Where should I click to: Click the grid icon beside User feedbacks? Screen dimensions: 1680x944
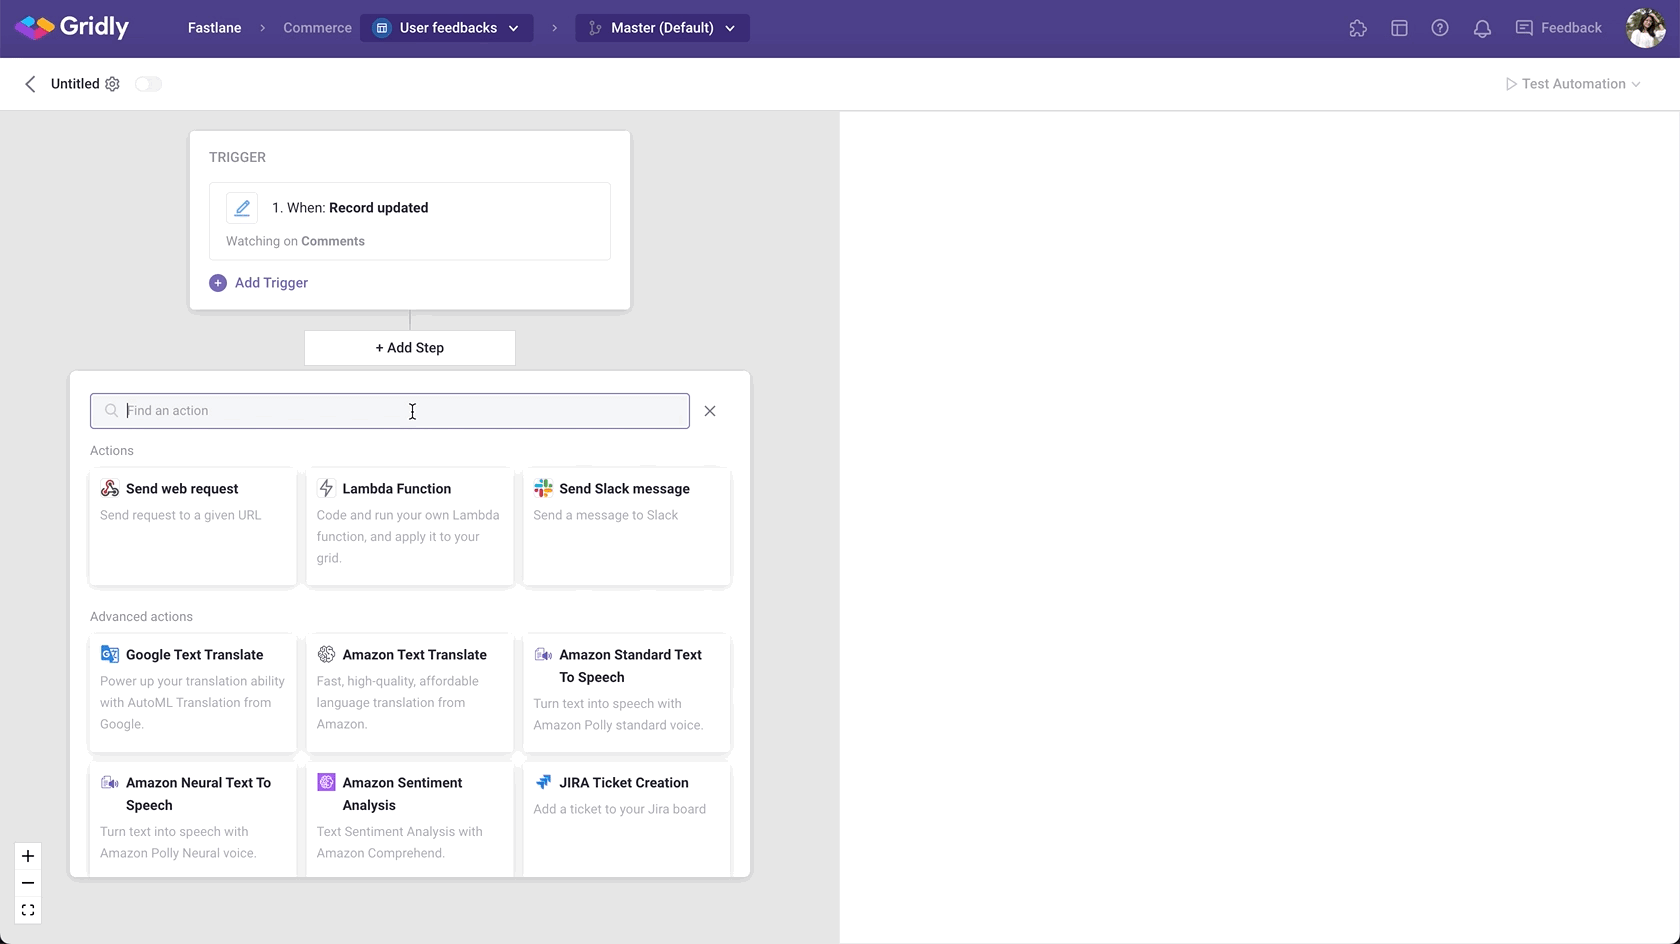pyautogui.click(x=381, y=28)
